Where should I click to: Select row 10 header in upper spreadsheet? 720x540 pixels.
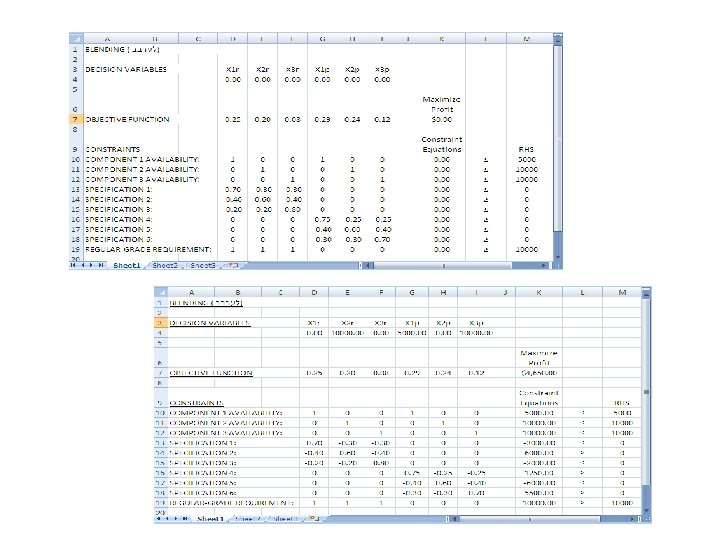coord(76,159)
